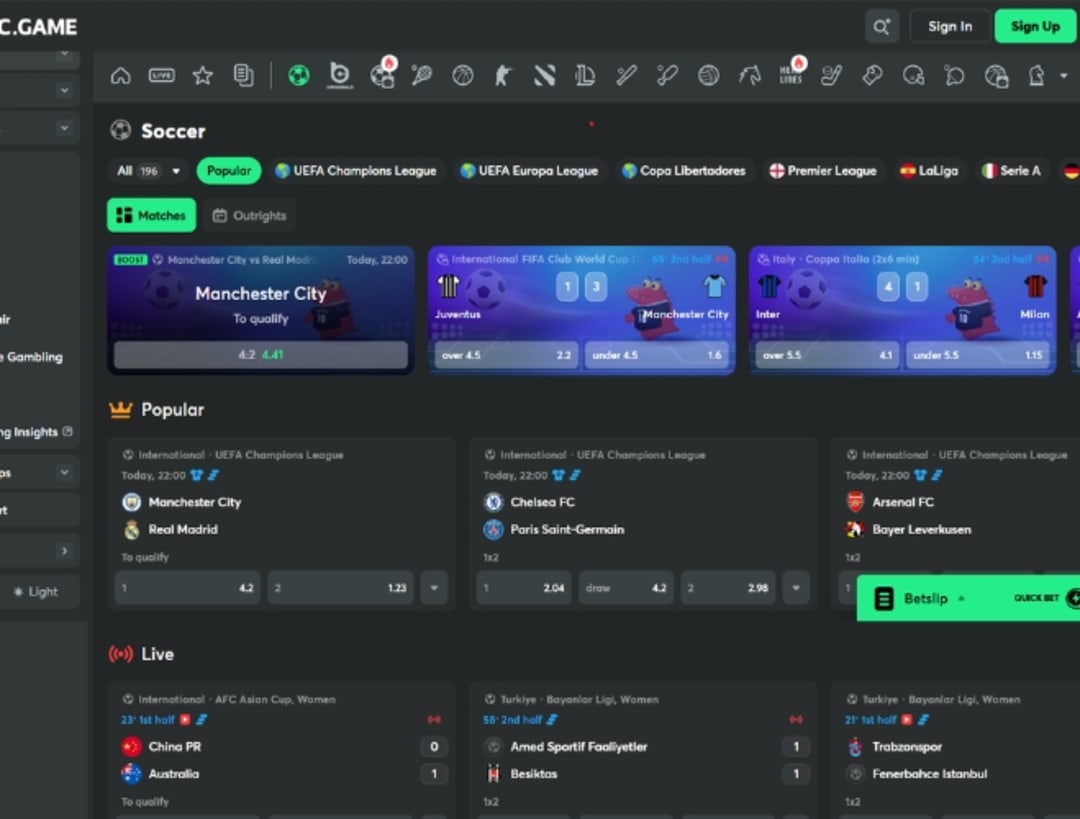Expand more markets for Manchester City match

[434, 588]
